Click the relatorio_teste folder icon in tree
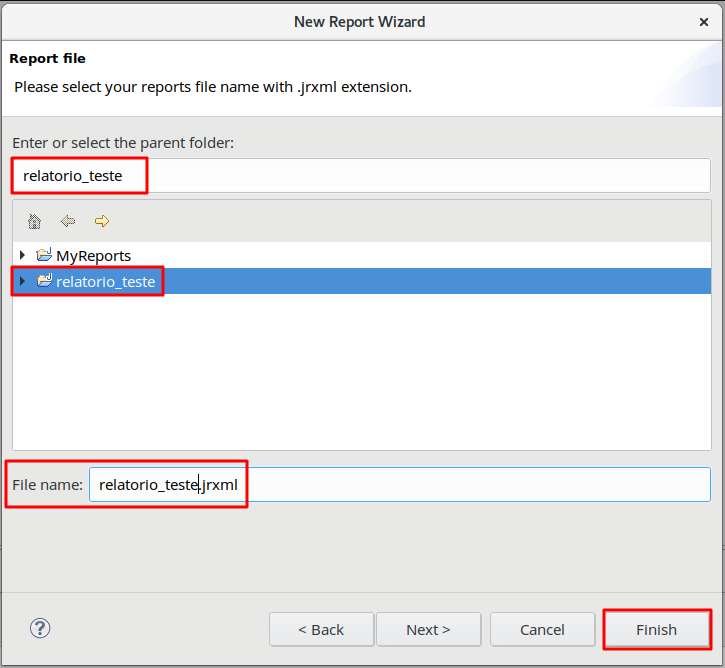The width and height of the screenshot is (725, 668). click(44, 281)
